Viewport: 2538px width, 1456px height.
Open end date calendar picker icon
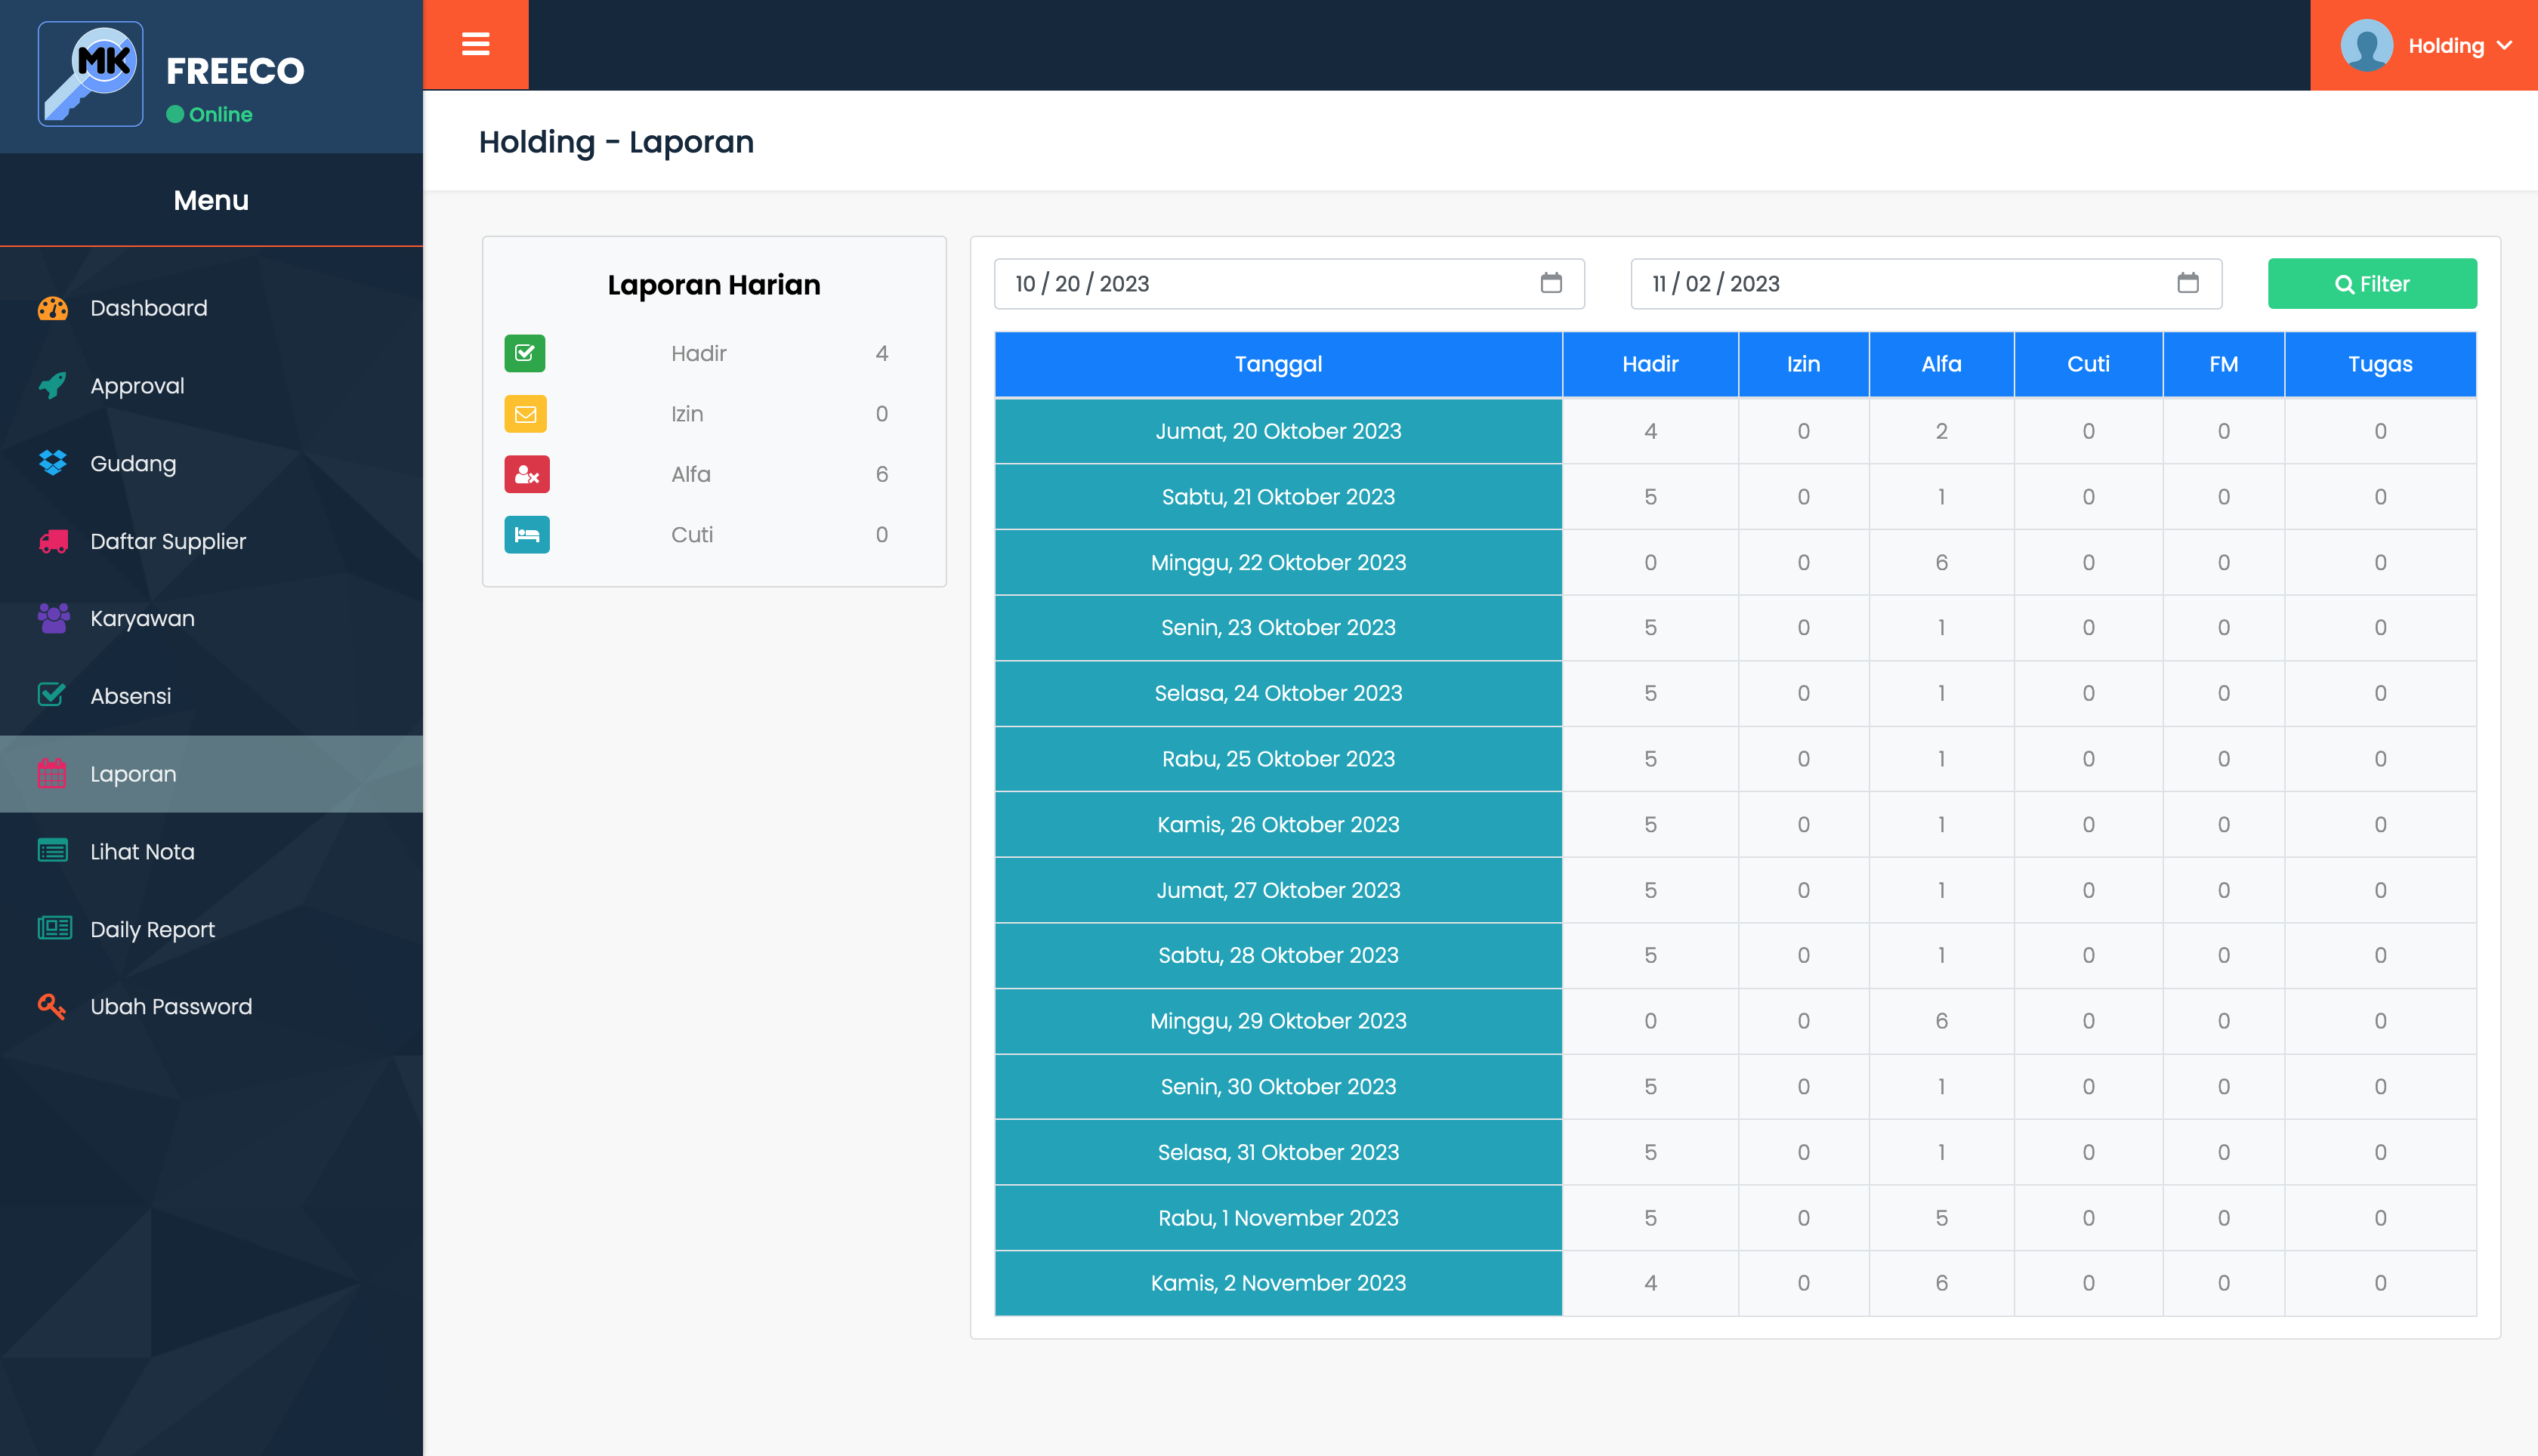(x=2188, y=283)
